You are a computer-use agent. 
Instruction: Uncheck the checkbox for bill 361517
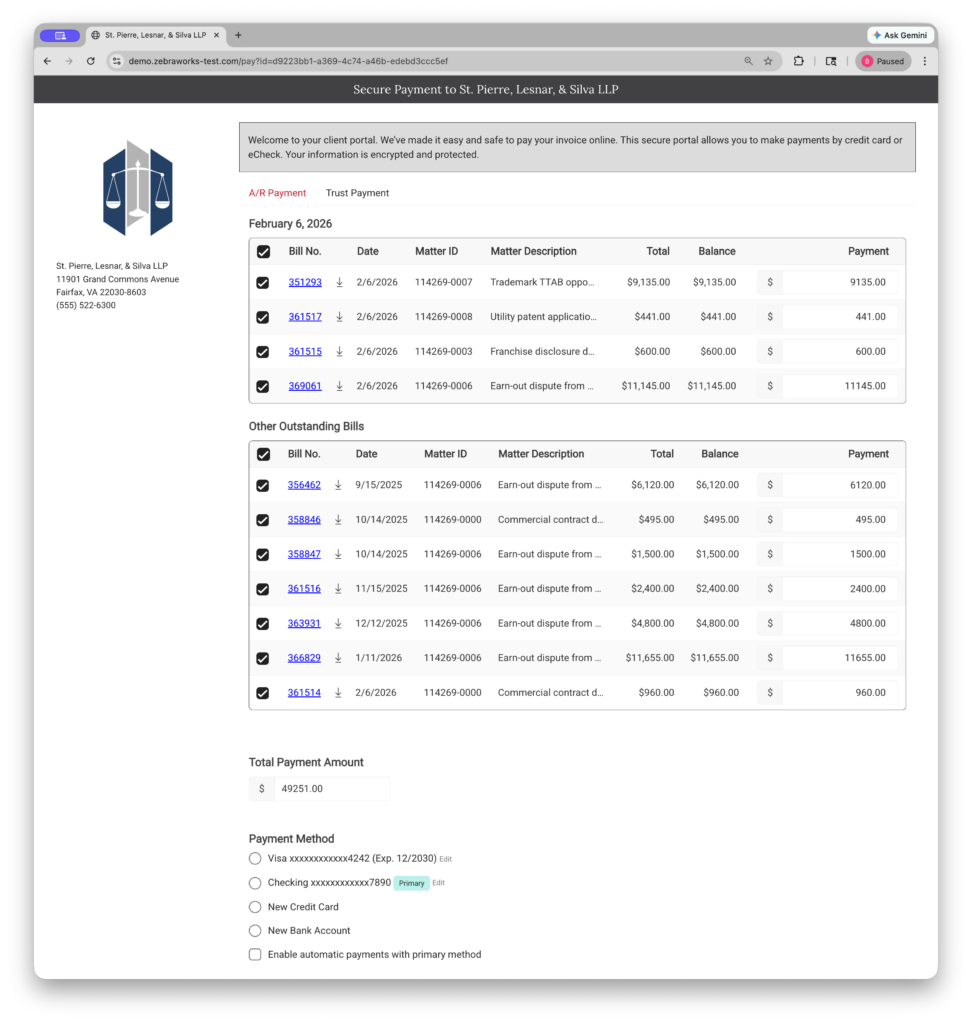tap(263, 318)
